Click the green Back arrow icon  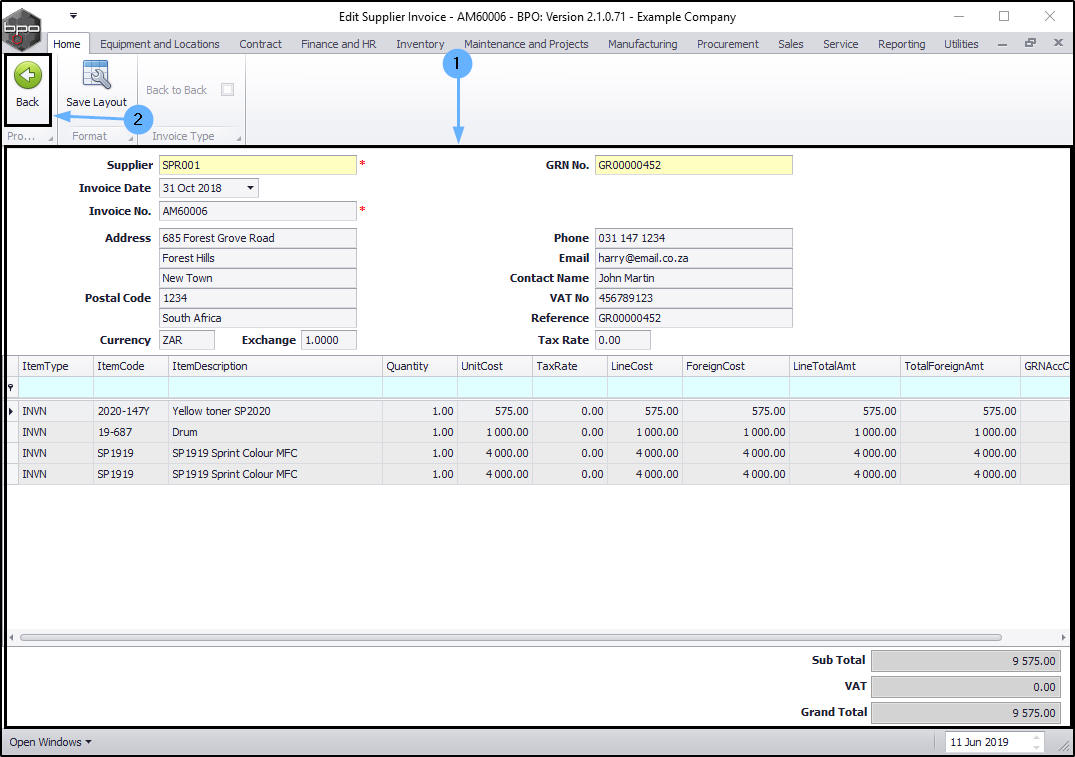[27, 76]
